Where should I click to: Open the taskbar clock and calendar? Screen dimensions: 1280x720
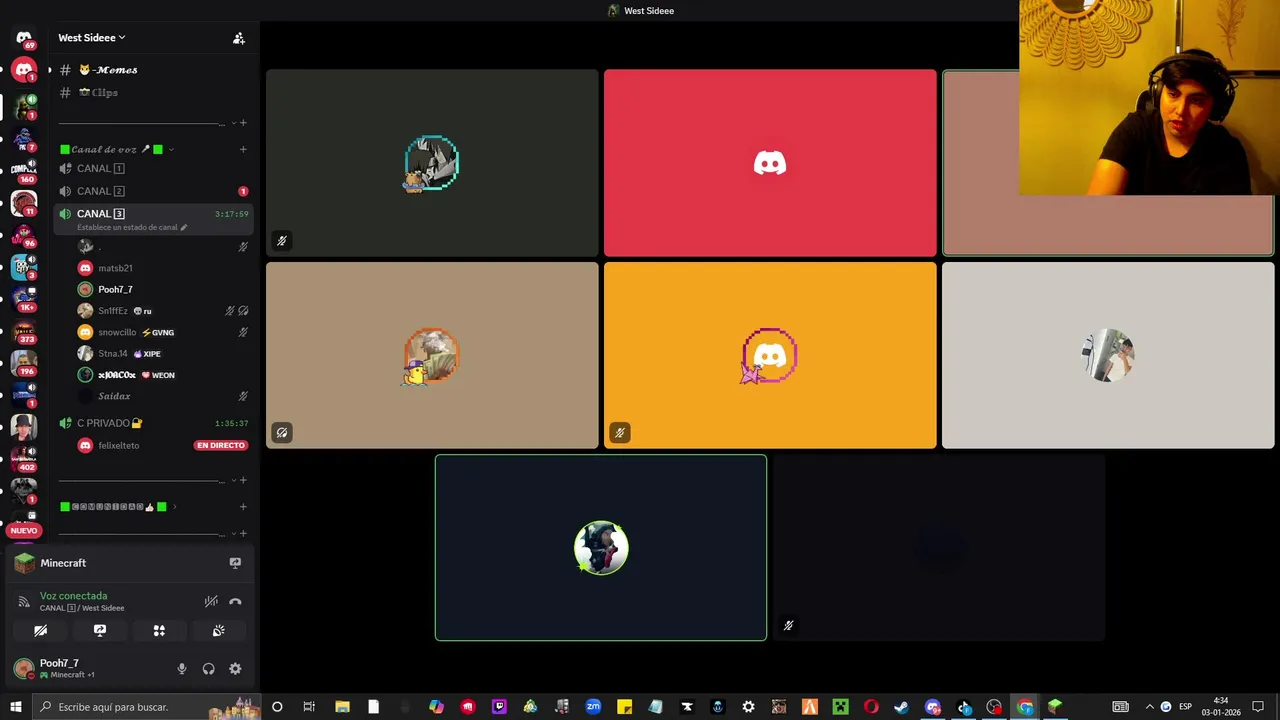(x=1221, y=707)
